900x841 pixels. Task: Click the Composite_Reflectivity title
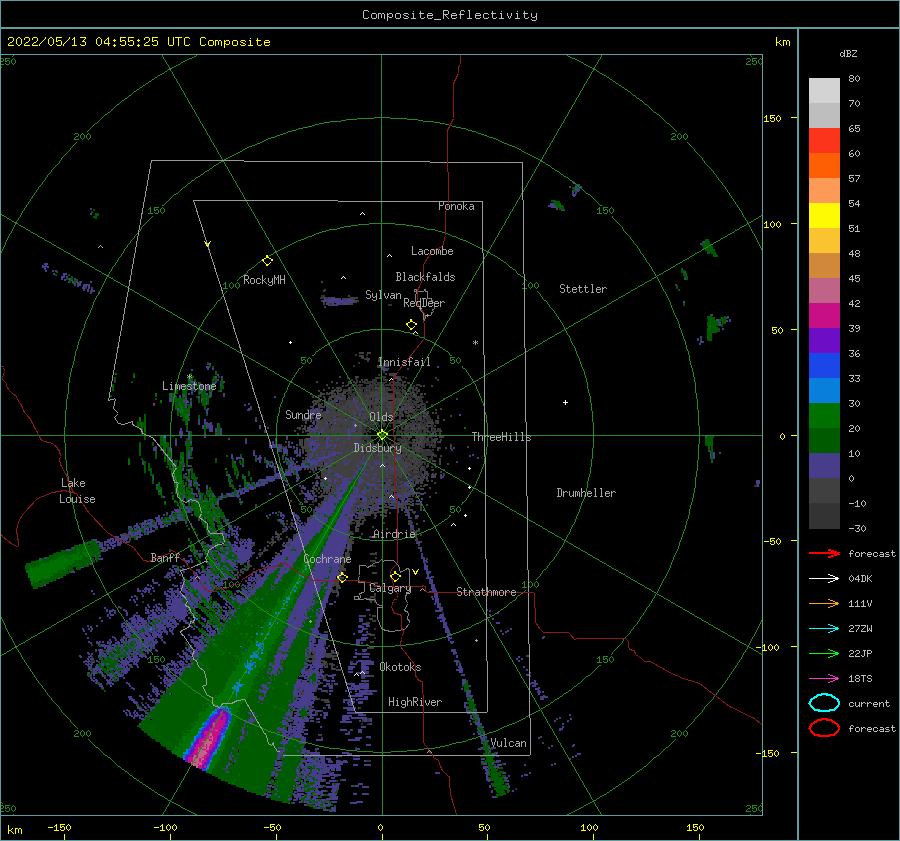(450, 15)
